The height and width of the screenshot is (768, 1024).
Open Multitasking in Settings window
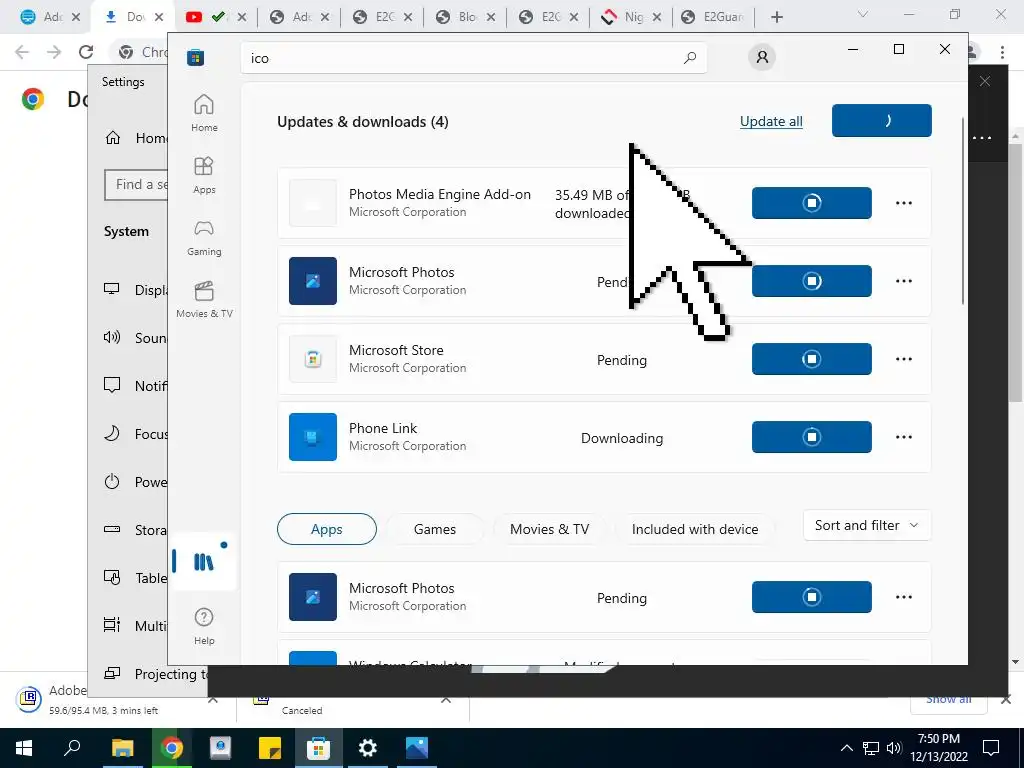tap(135, 626)
